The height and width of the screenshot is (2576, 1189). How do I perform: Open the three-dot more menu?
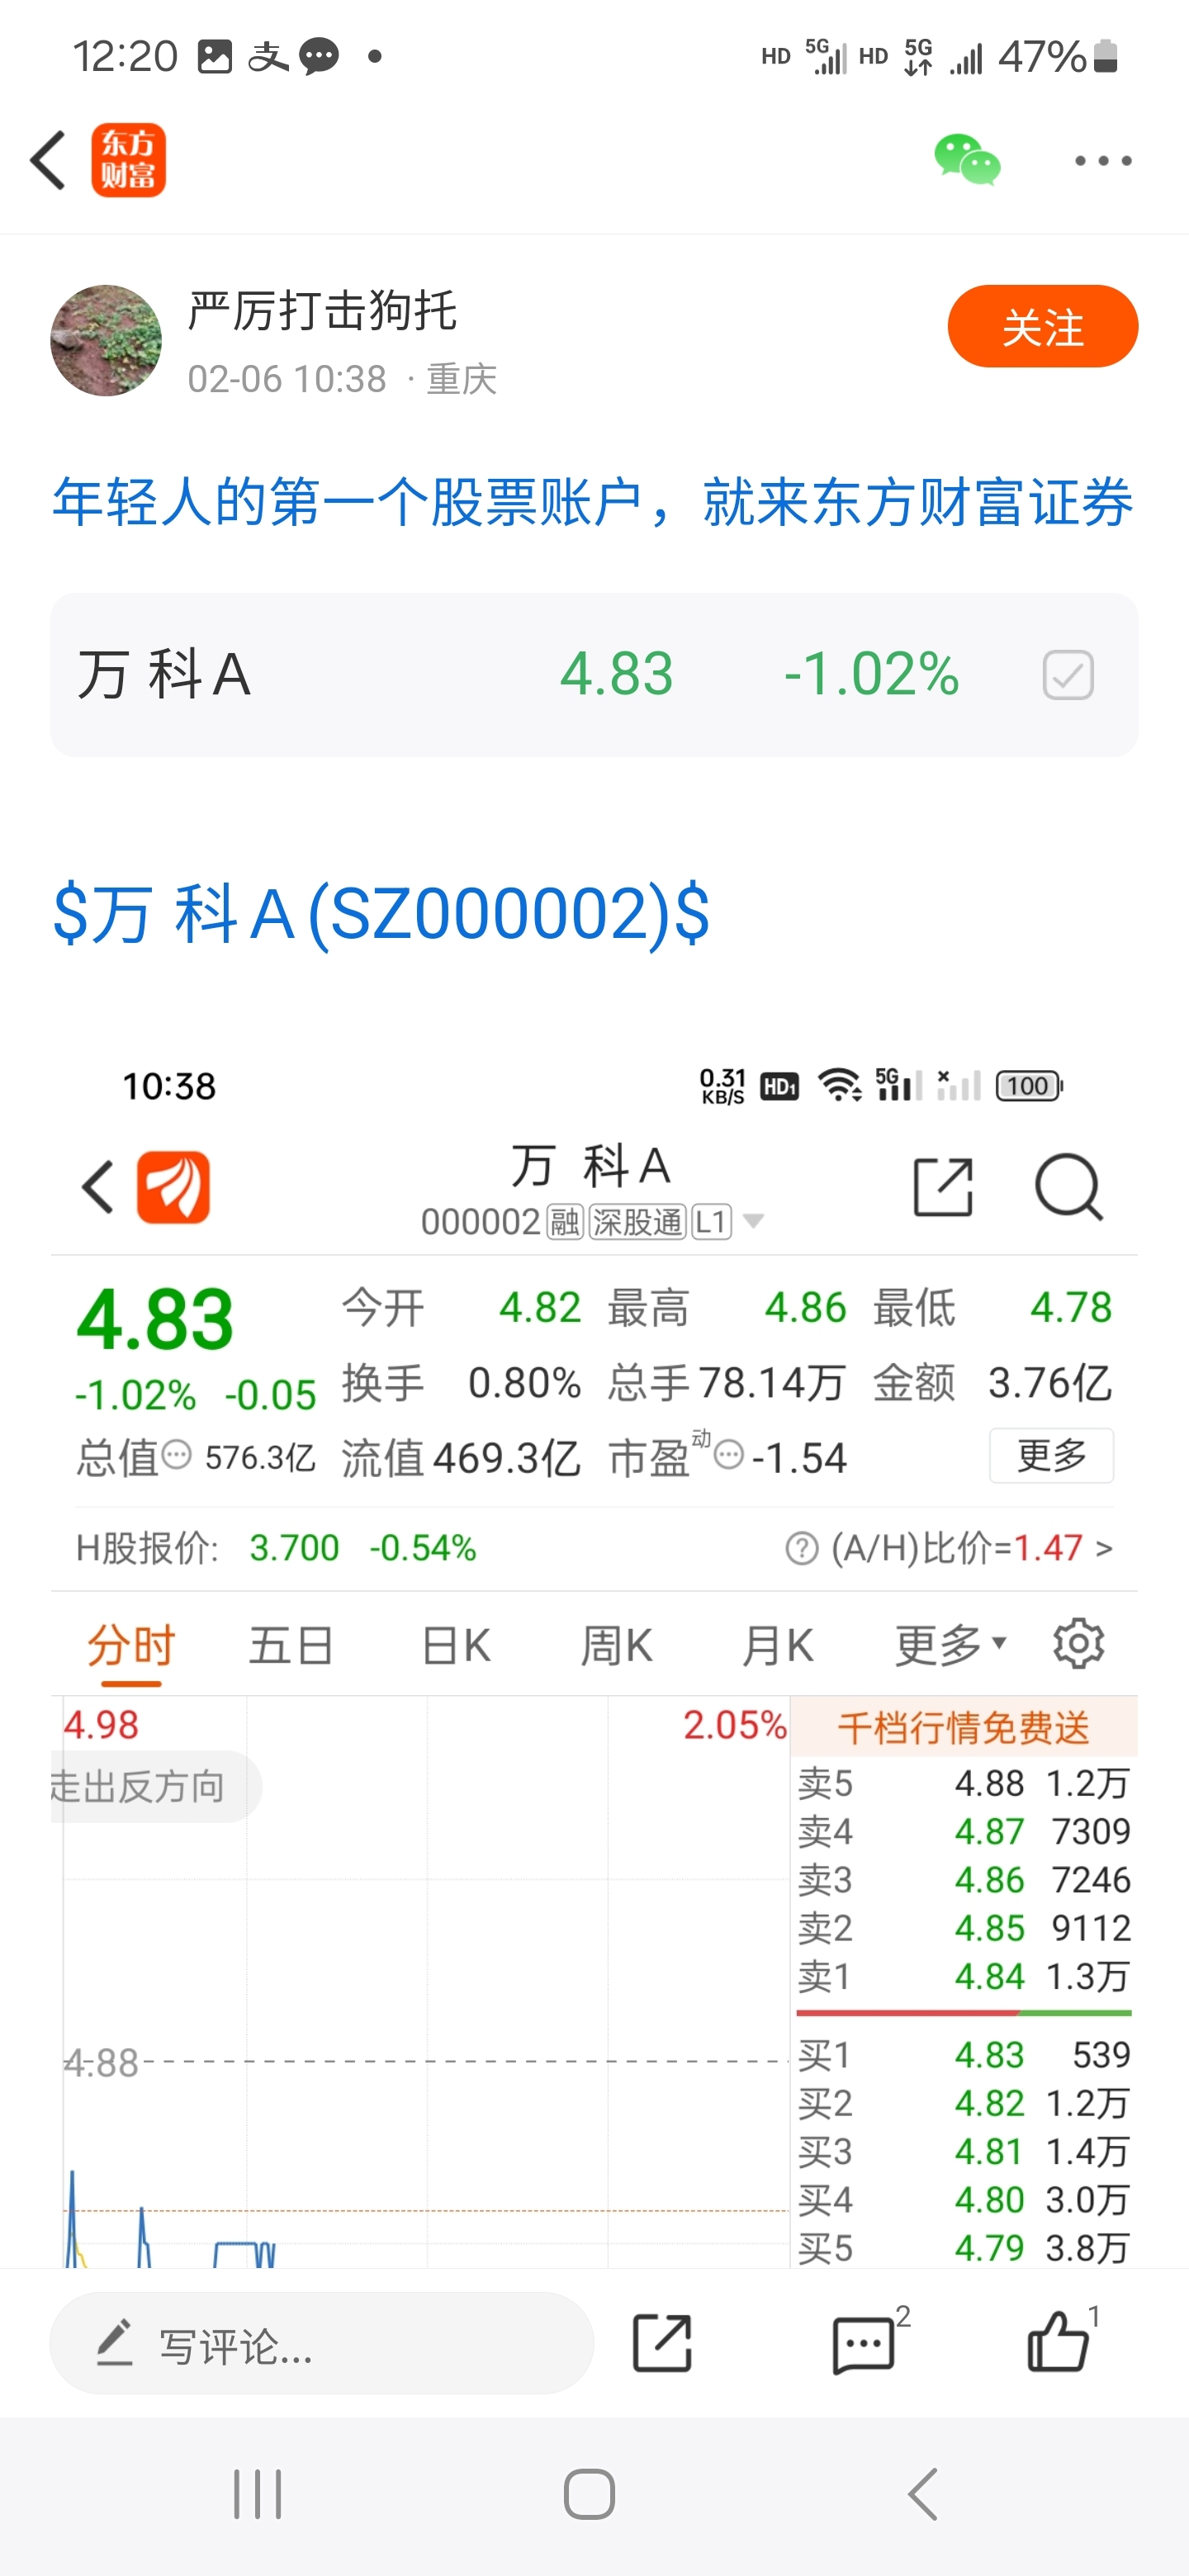[x=1103, y=160]
